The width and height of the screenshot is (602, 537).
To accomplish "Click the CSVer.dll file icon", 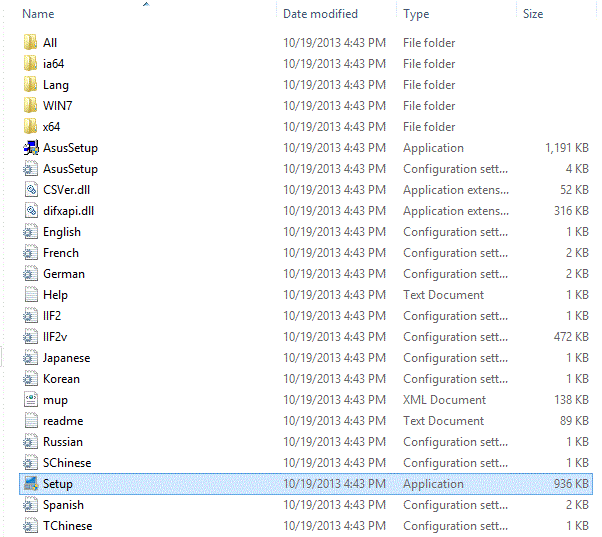I will (x=31, y=189).
